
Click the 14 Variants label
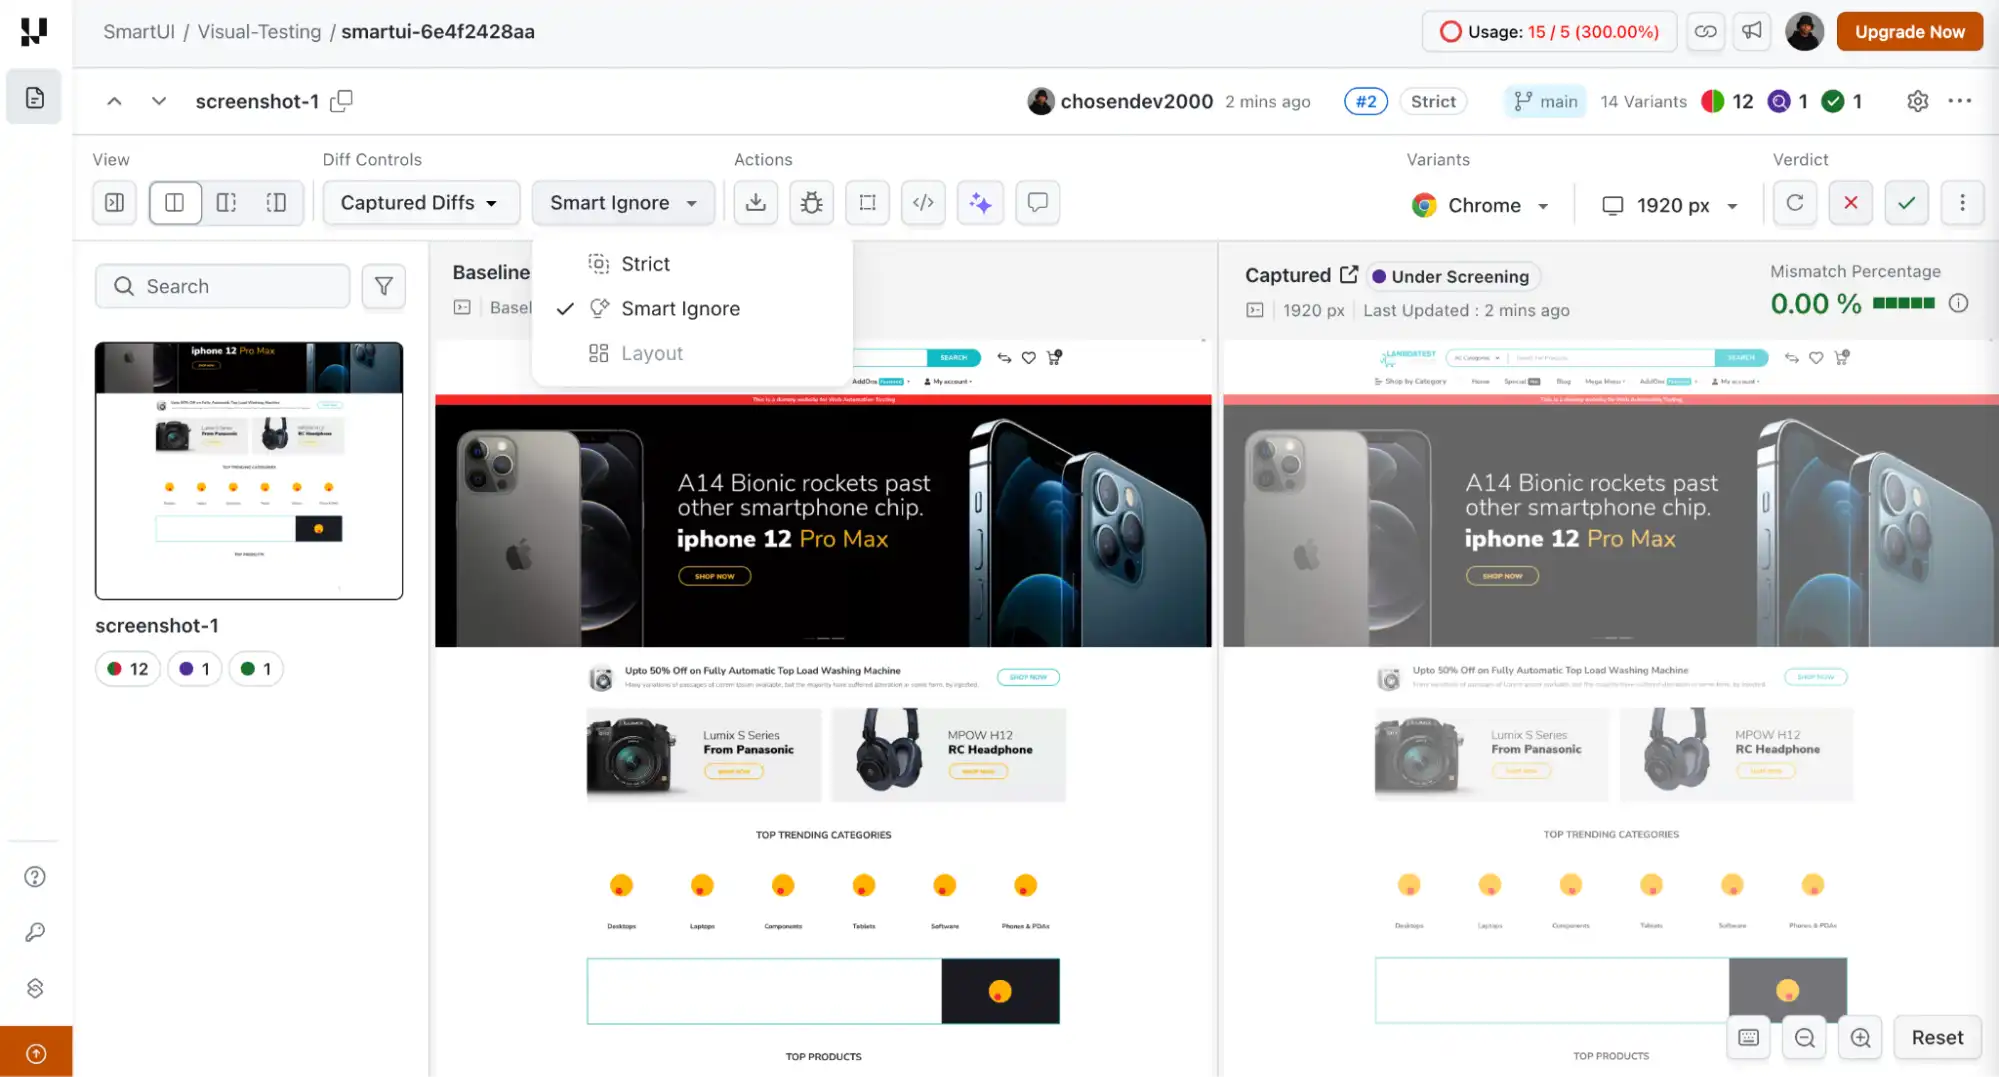[1643, 101]
